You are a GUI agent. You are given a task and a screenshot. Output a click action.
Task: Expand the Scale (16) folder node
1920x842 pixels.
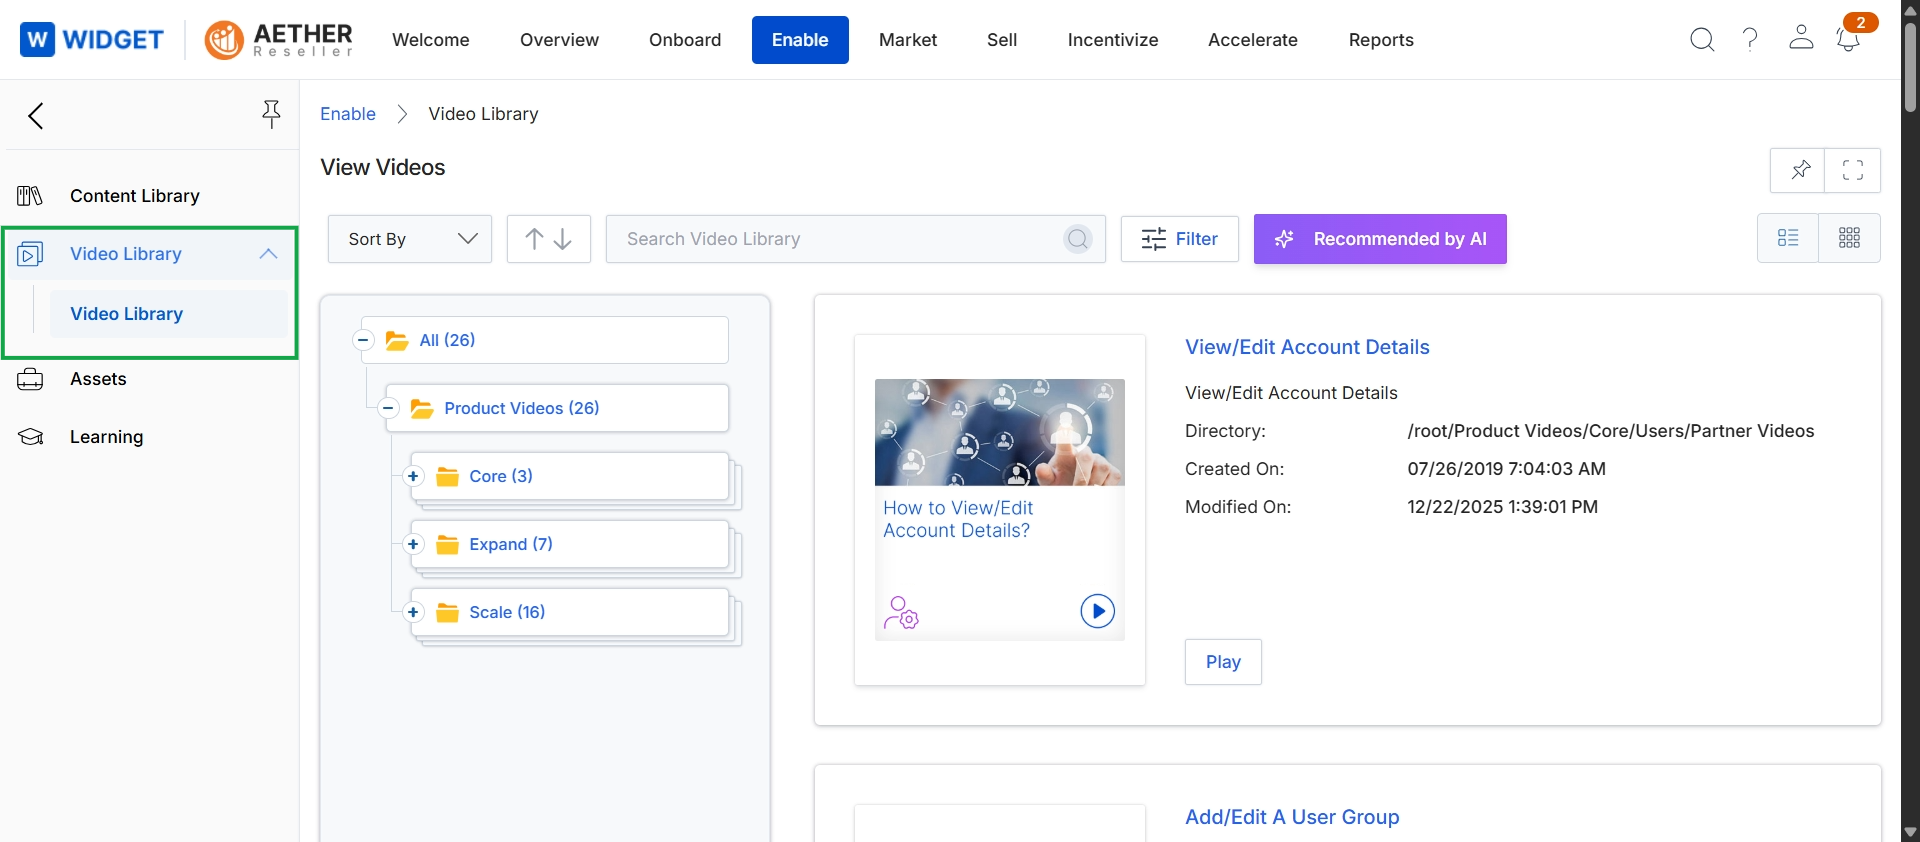(413, 612)
